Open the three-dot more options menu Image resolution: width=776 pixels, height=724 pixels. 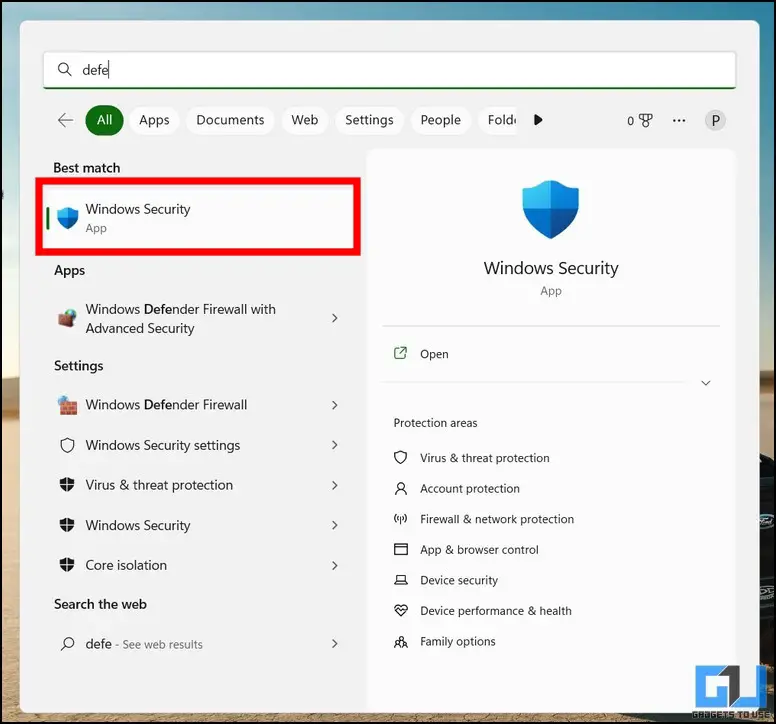tap(679, 120)
